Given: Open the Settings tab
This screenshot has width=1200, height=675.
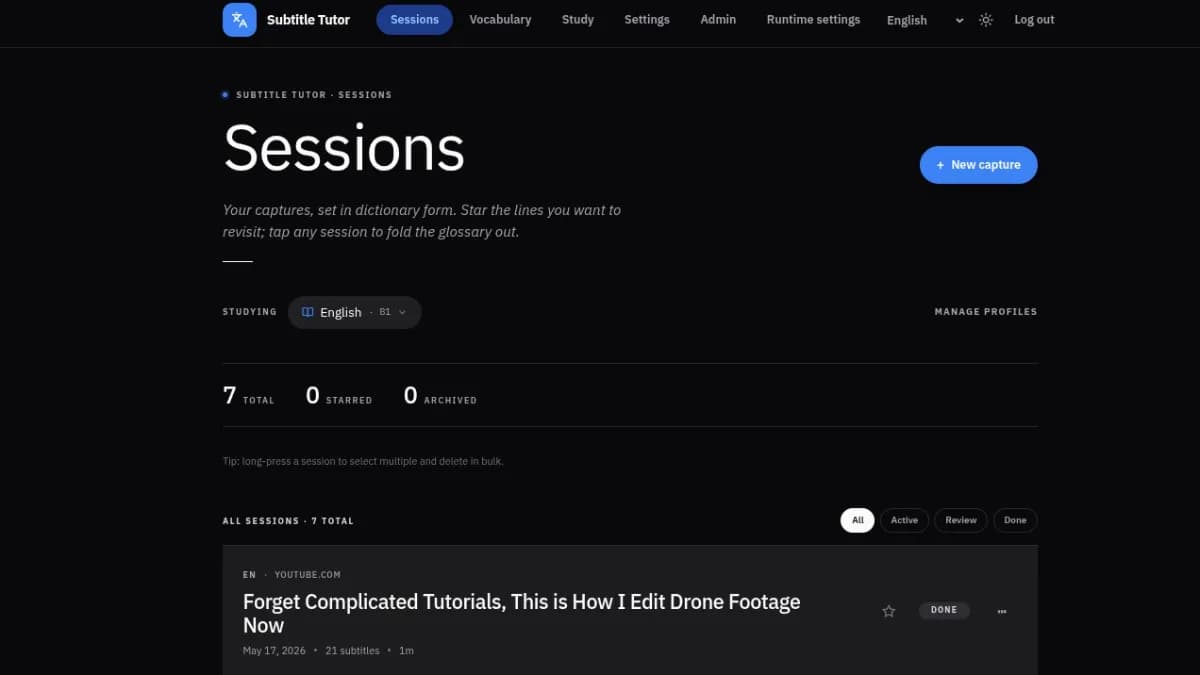Looking at the screenshot, I should [647, 19].
